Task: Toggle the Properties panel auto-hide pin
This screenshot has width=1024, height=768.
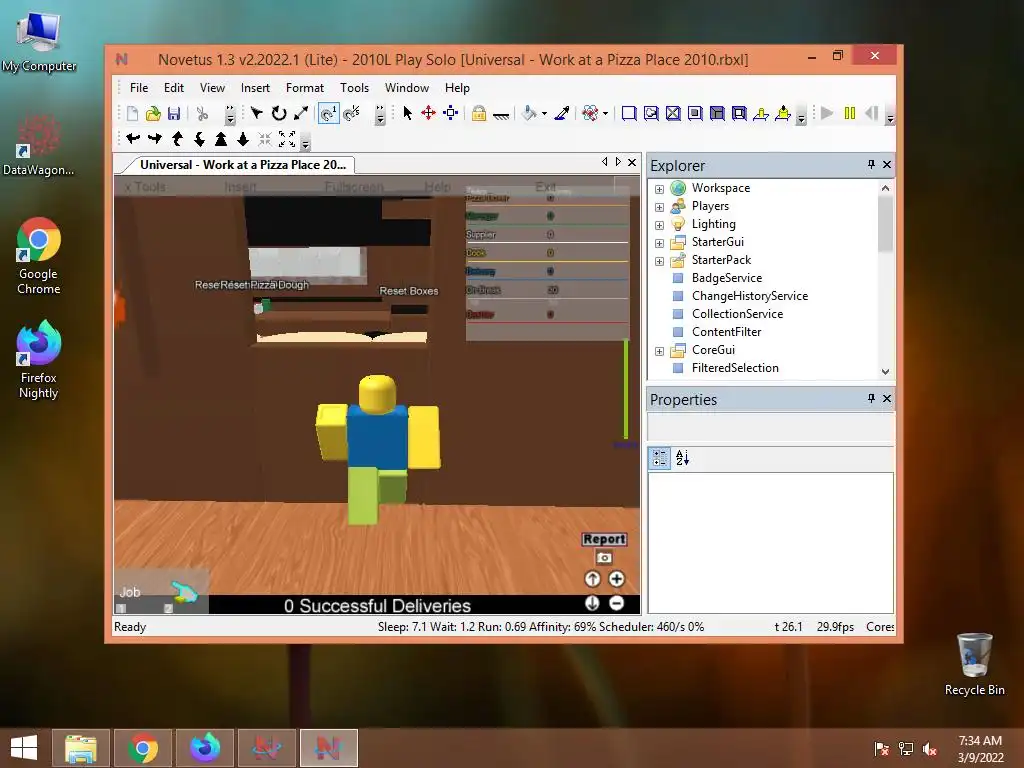Action: pyautogui.click(x=871, y=398)
